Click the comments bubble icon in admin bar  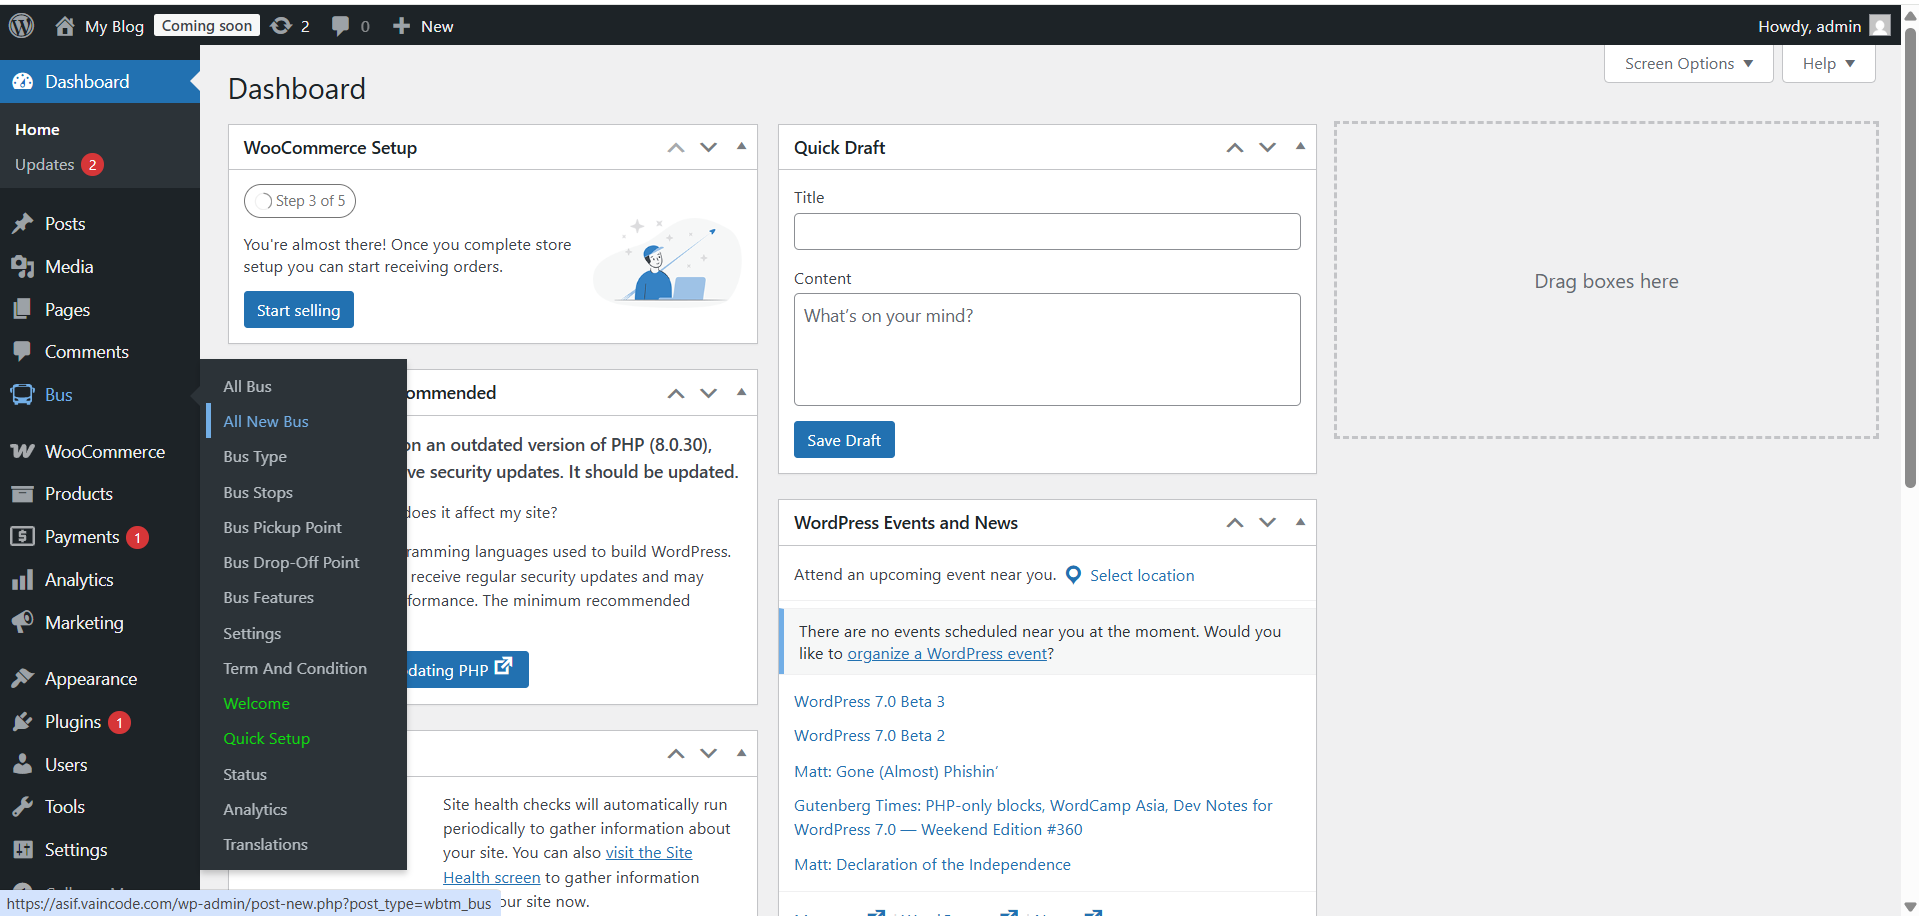(x=341, y=26)
